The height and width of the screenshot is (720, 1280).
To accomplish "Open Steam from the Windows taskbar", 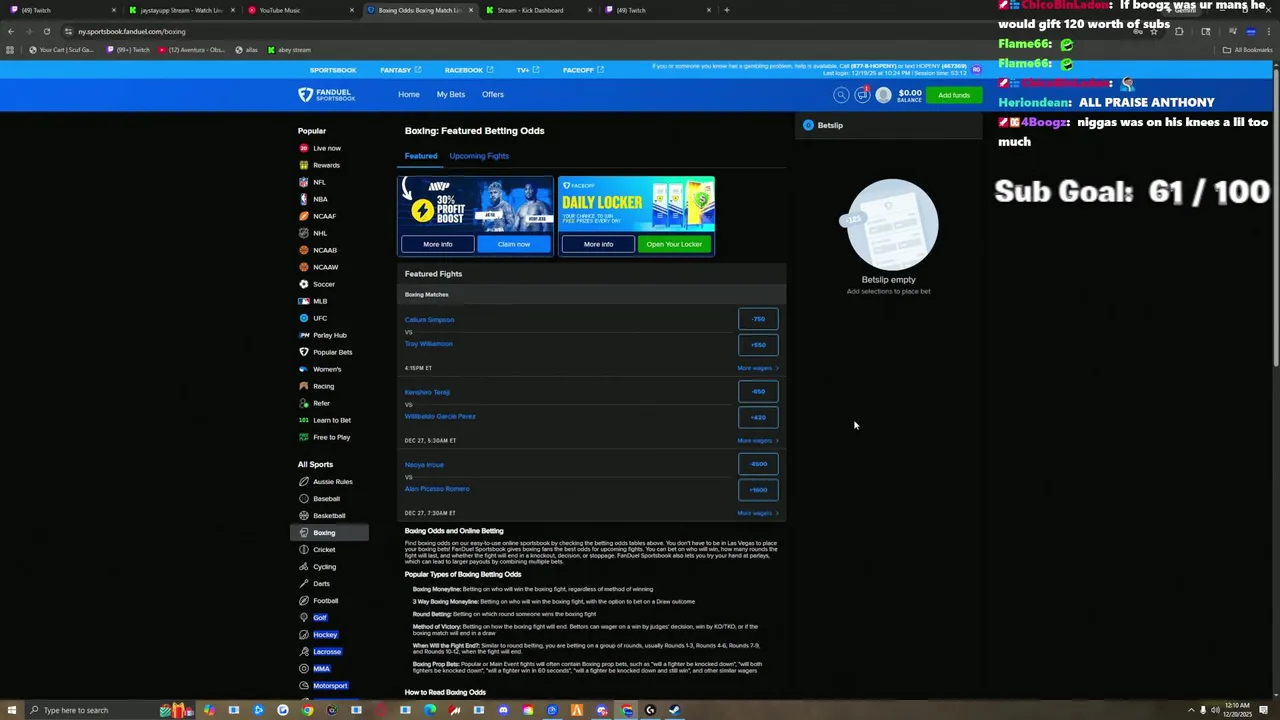I will [674, 710].
